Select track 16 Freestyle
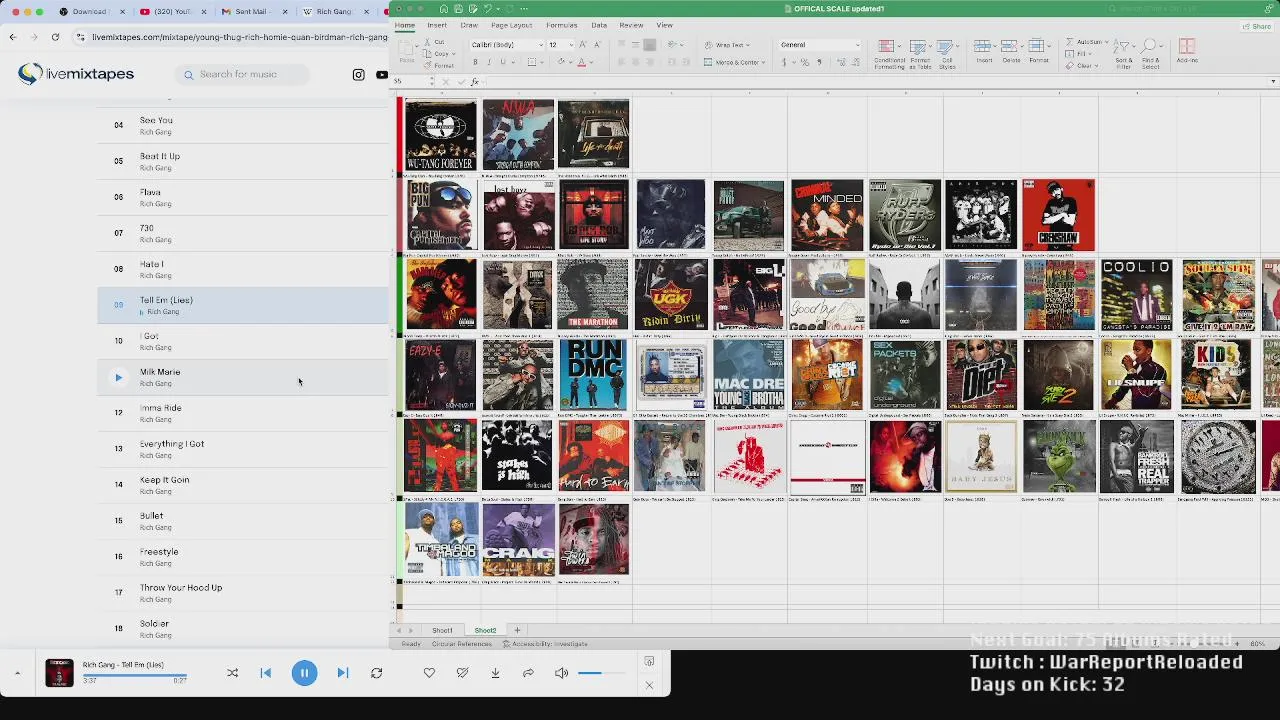1280x720 pixels. point(243,557)
